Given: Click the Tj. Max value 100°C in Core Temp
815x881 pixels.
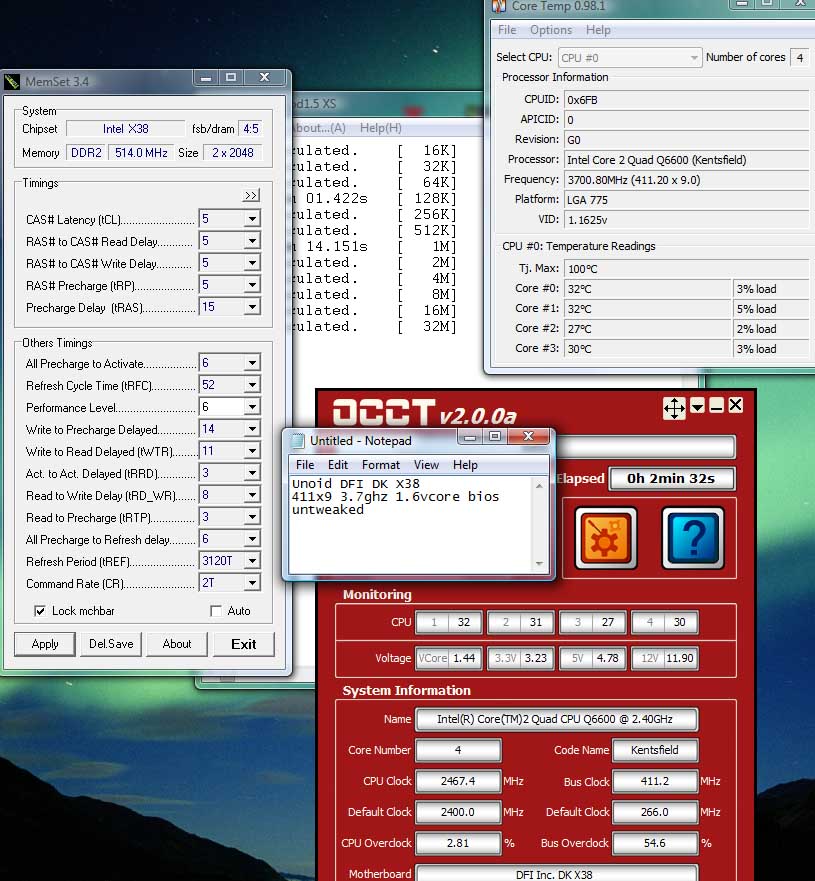Looking at the screenshot, I should point(686,269).
